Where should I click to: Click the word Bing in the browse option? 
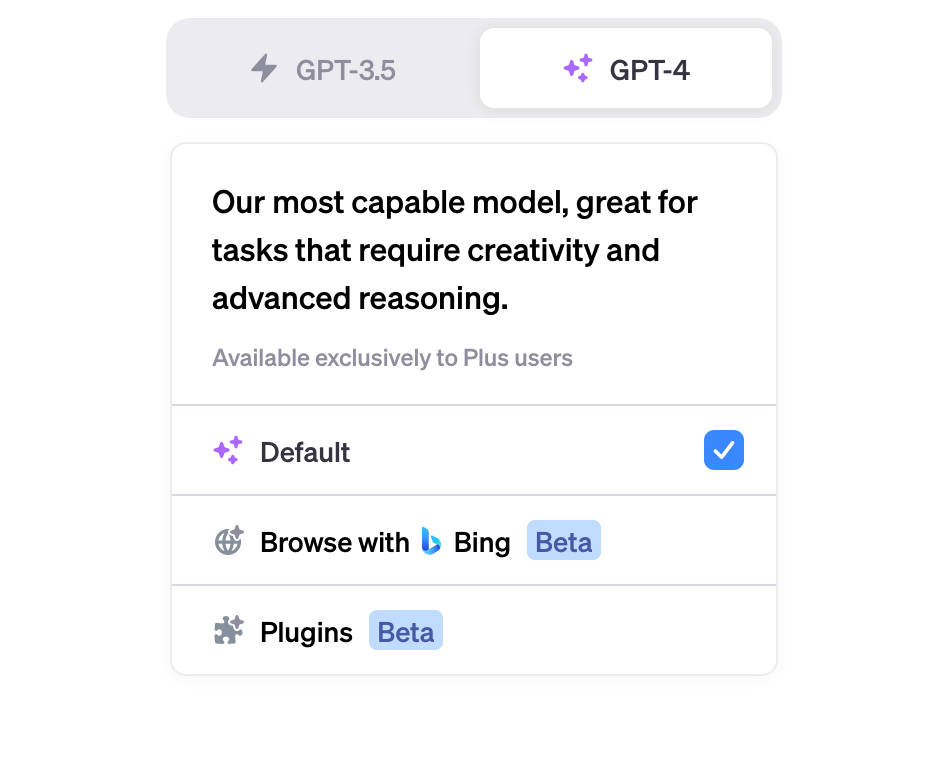coord(482,542)
